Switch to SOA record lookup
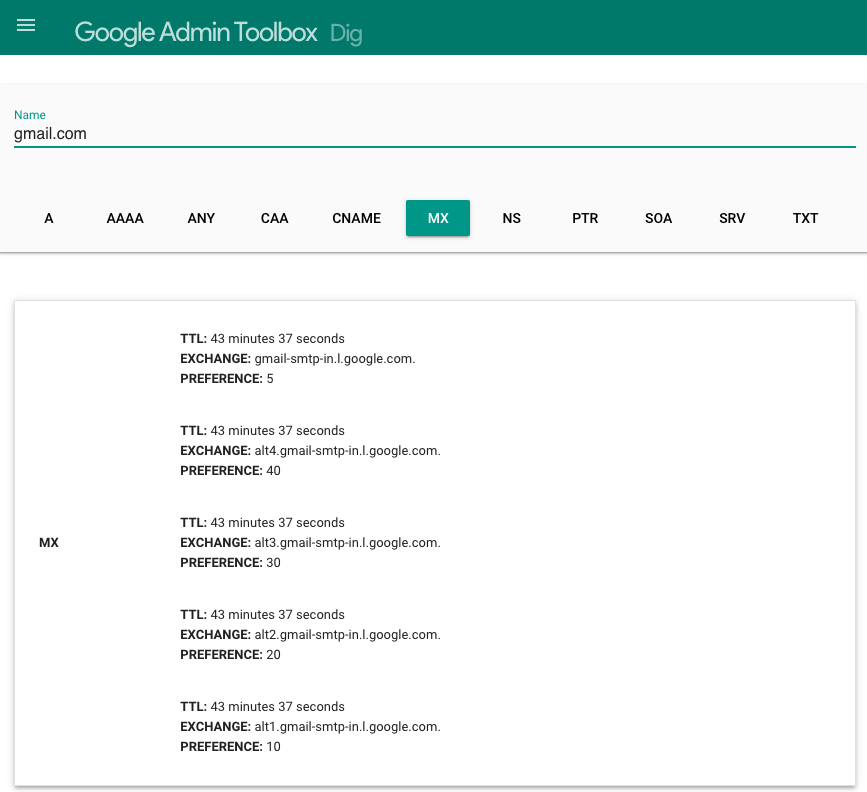 [658, 218]
